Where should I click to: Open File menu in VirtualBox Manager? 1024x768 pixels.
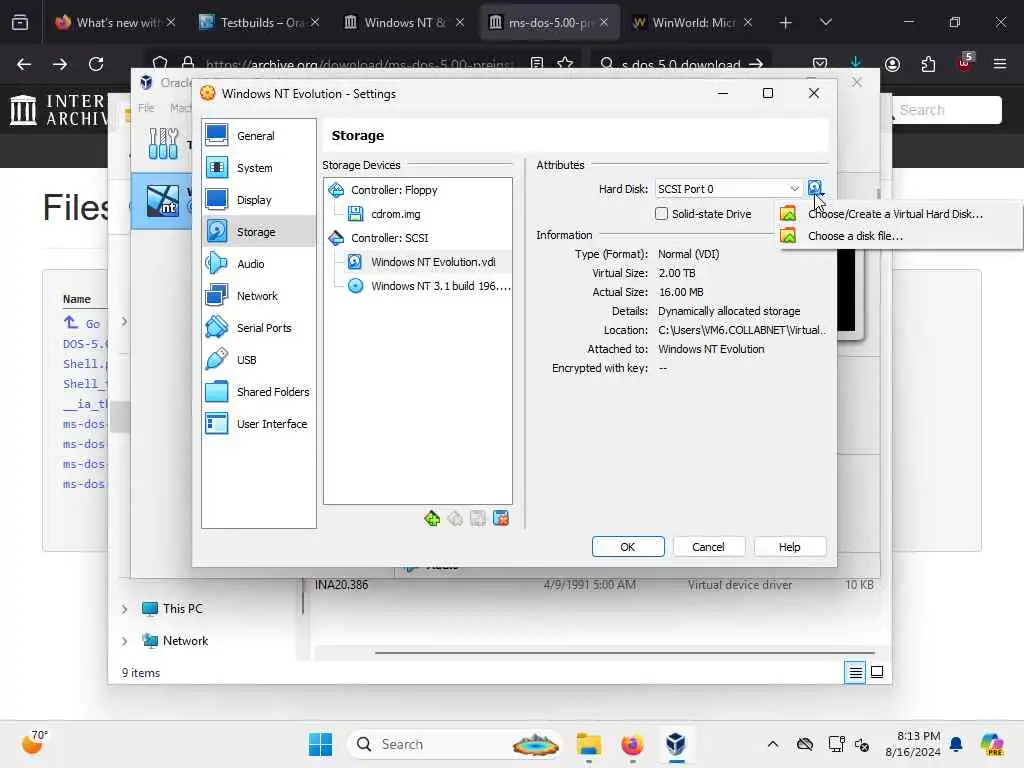tap(146, 108)
